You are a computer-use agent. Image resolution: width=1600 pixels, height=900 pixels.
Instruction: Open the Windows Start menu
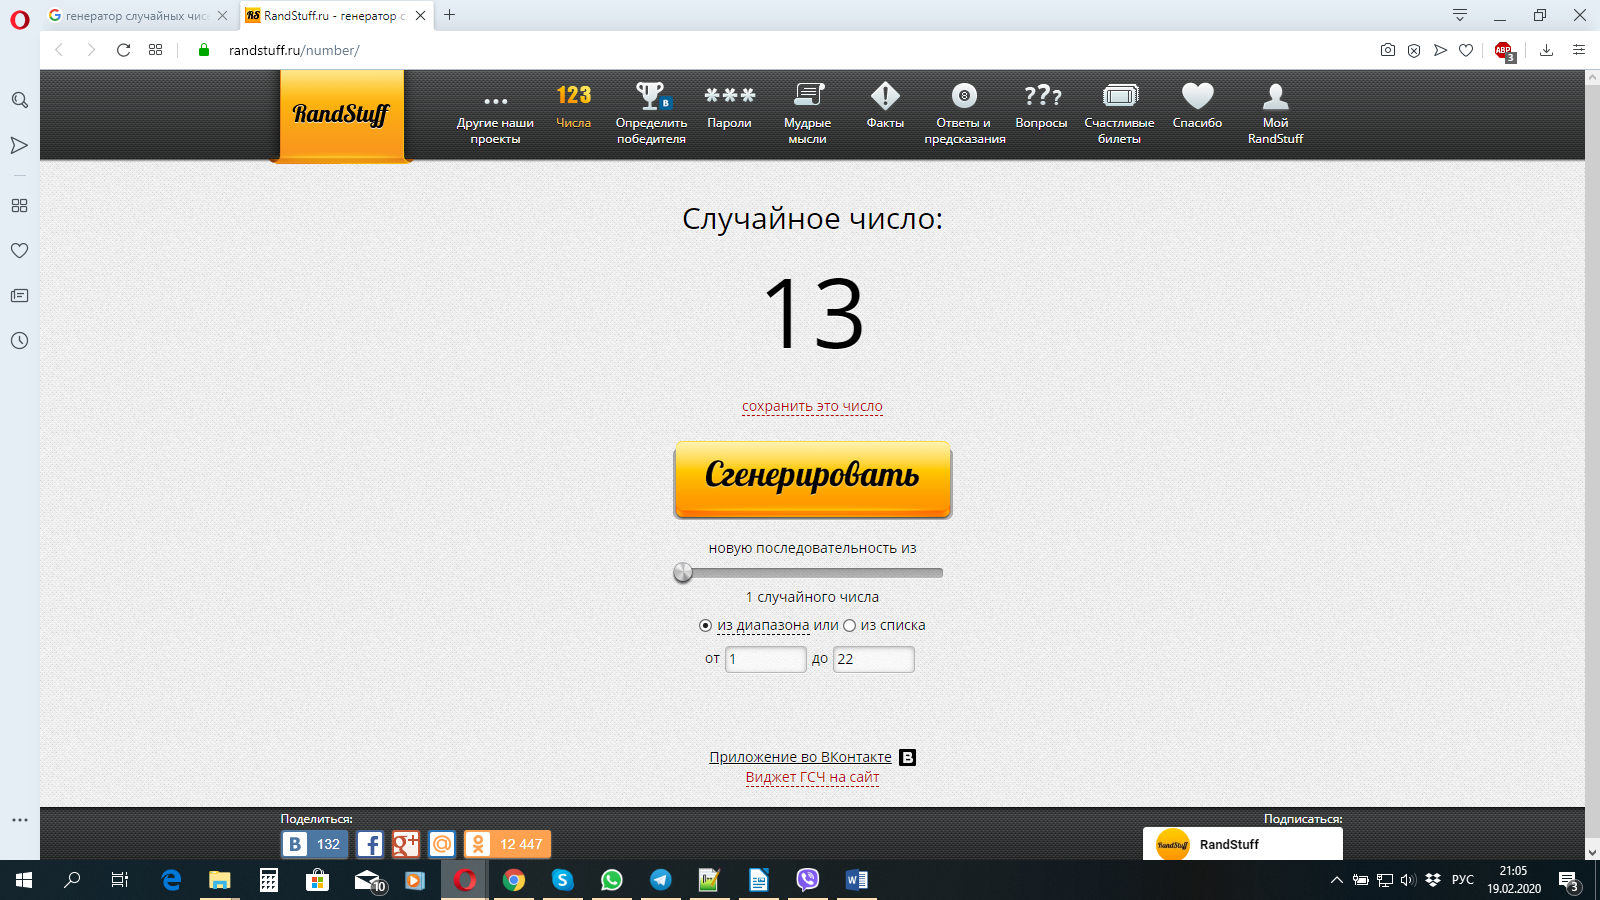pos(24,880)
